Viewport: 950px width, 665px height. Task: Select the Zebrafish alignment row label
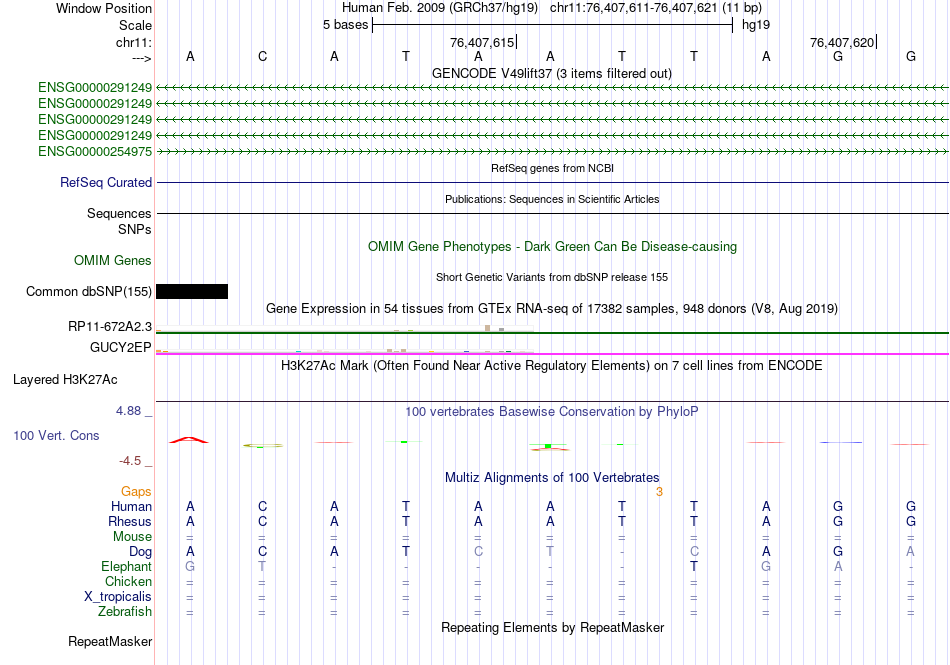click(125, 611)
